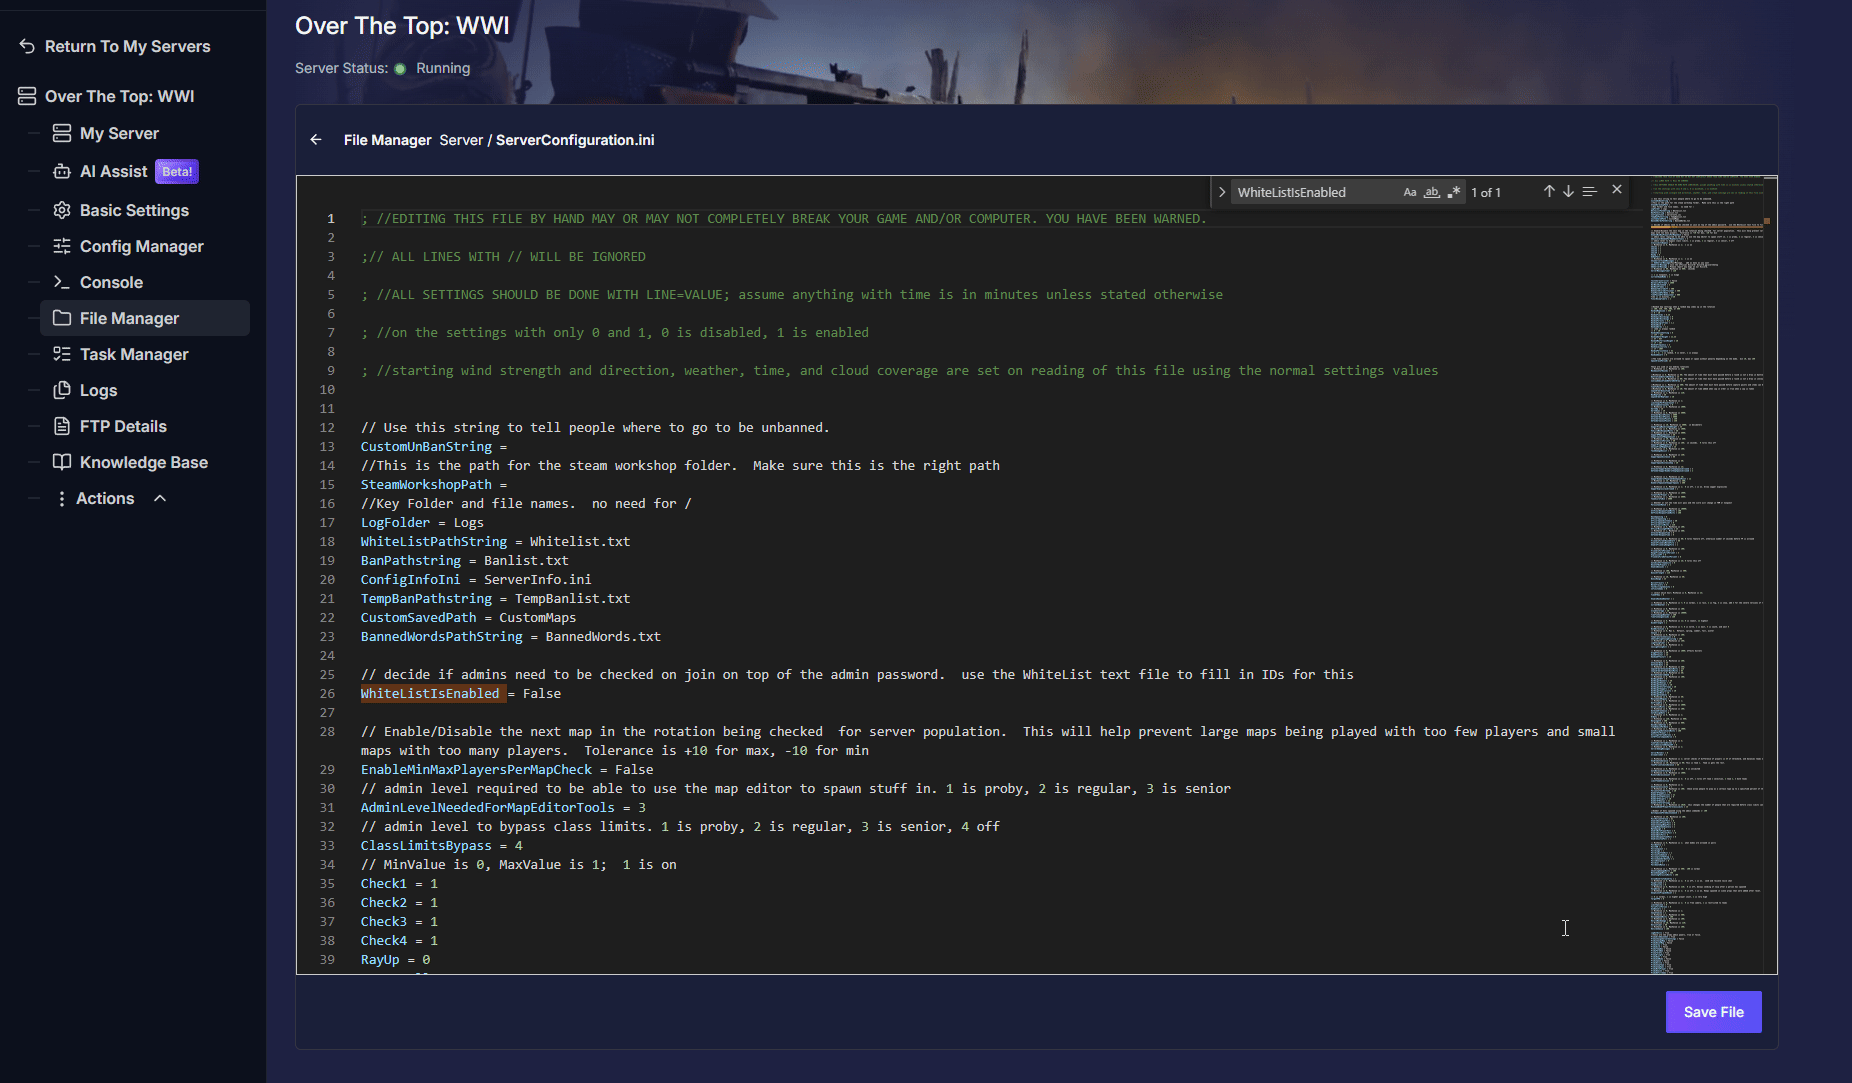Toggle Match Case in search
The height and width of the screenshot is (1083, 1852).
point(1410,192)
